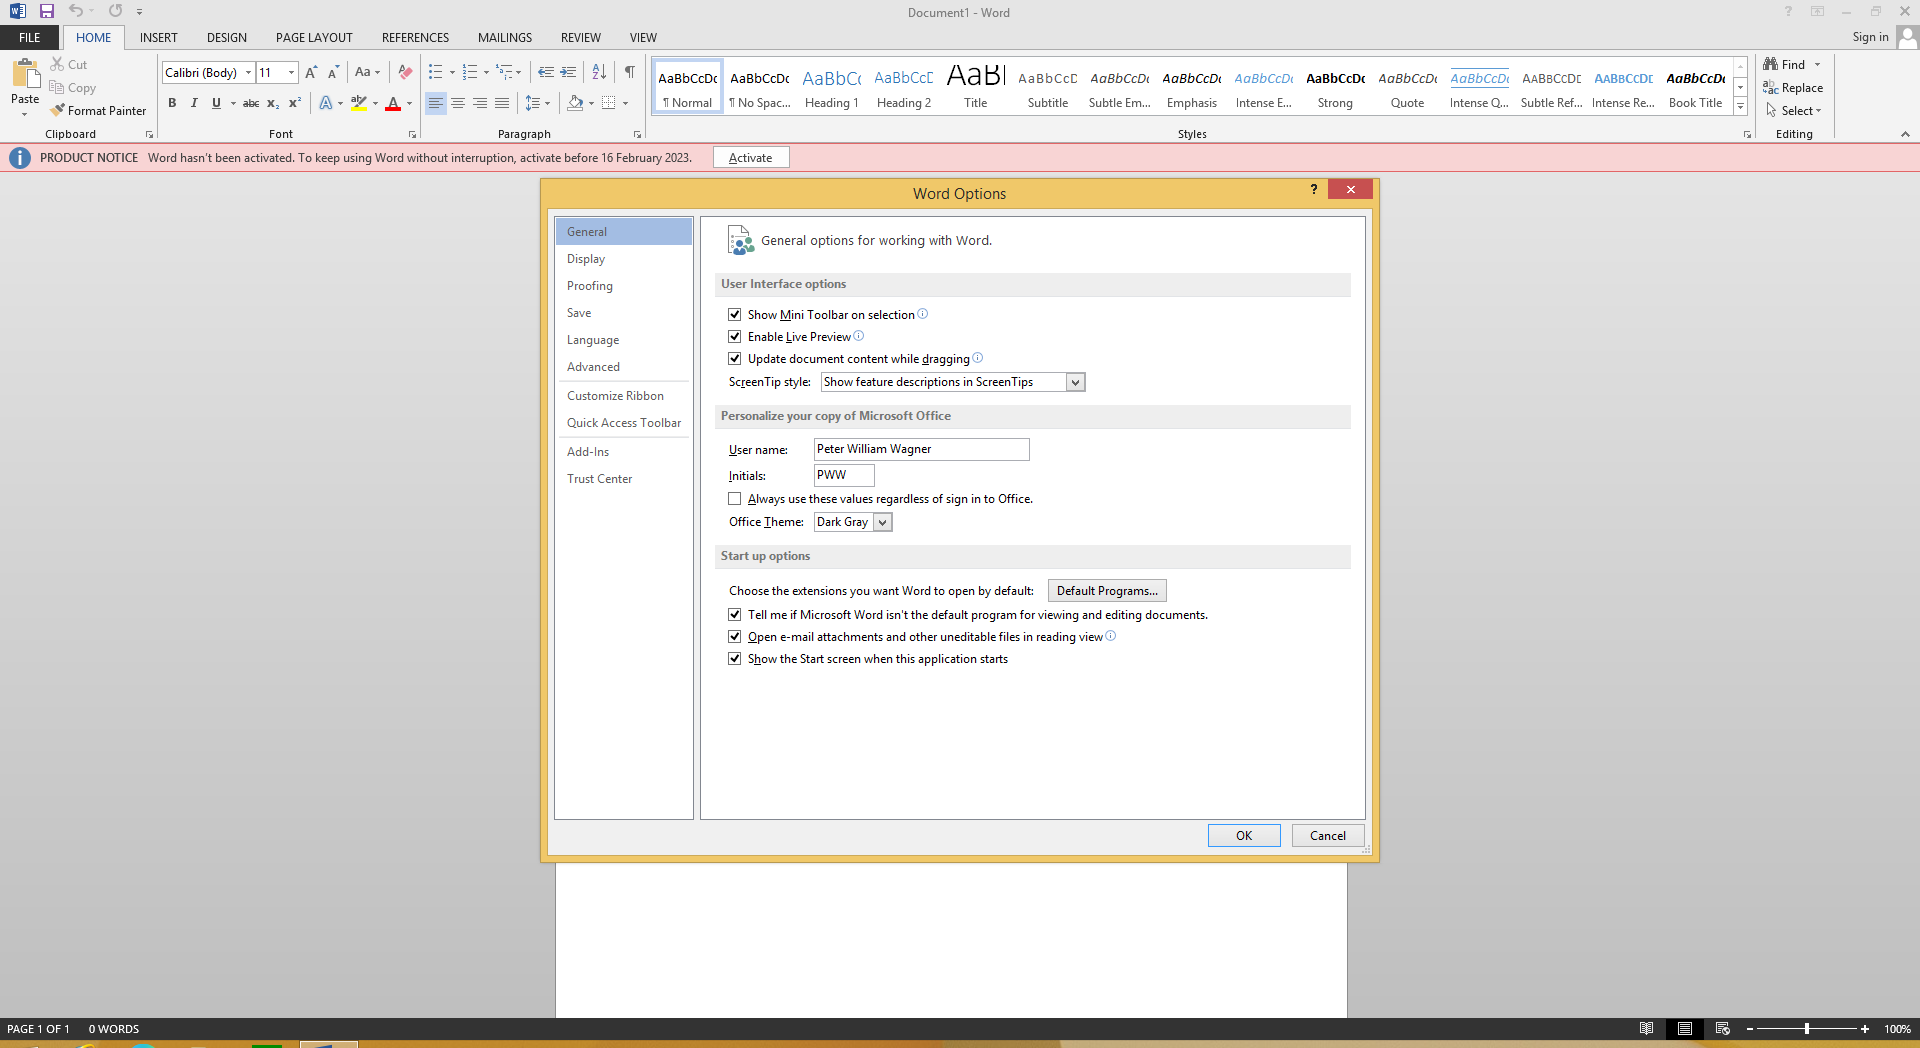
Task: Uncheck Tell me if Word isn't default program
Action: 735,614
